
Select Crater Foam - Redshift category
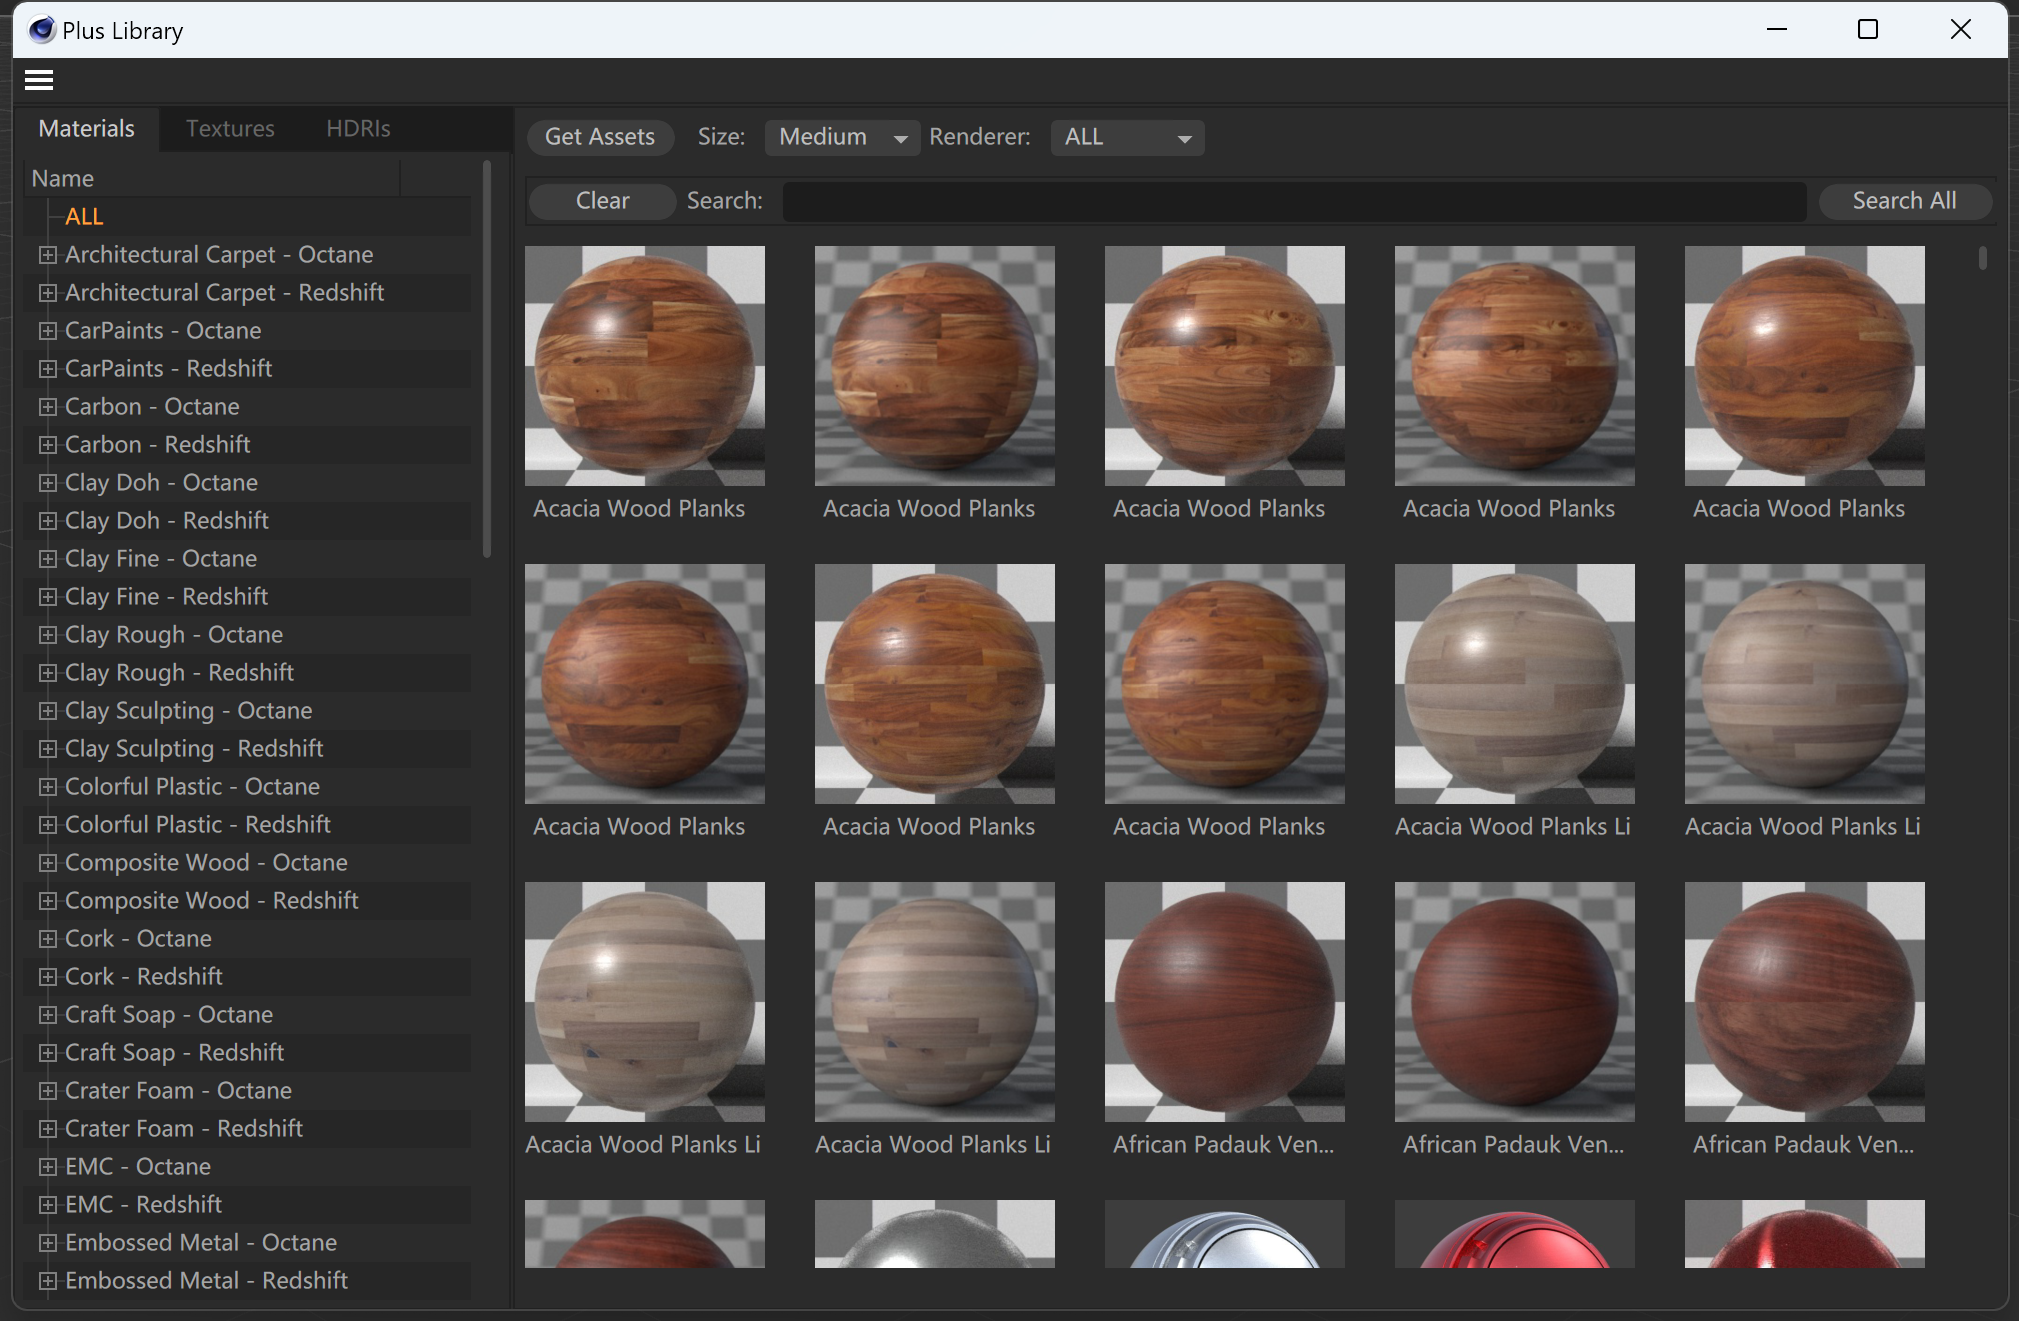pos(184,1129)
